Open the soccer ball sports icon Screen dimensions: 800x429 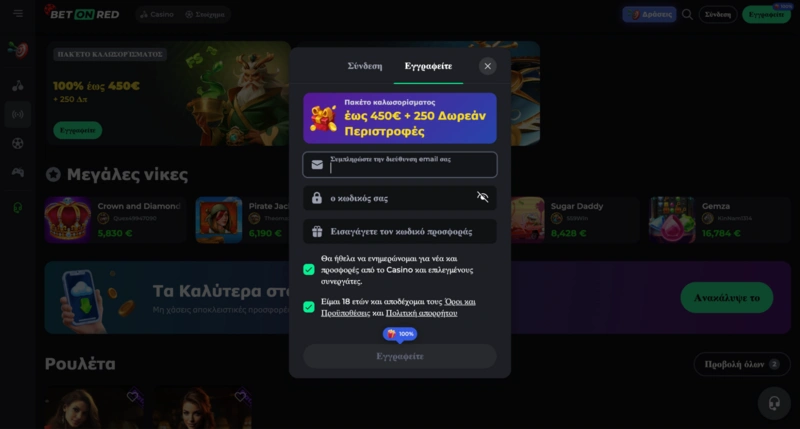point(18,143)
